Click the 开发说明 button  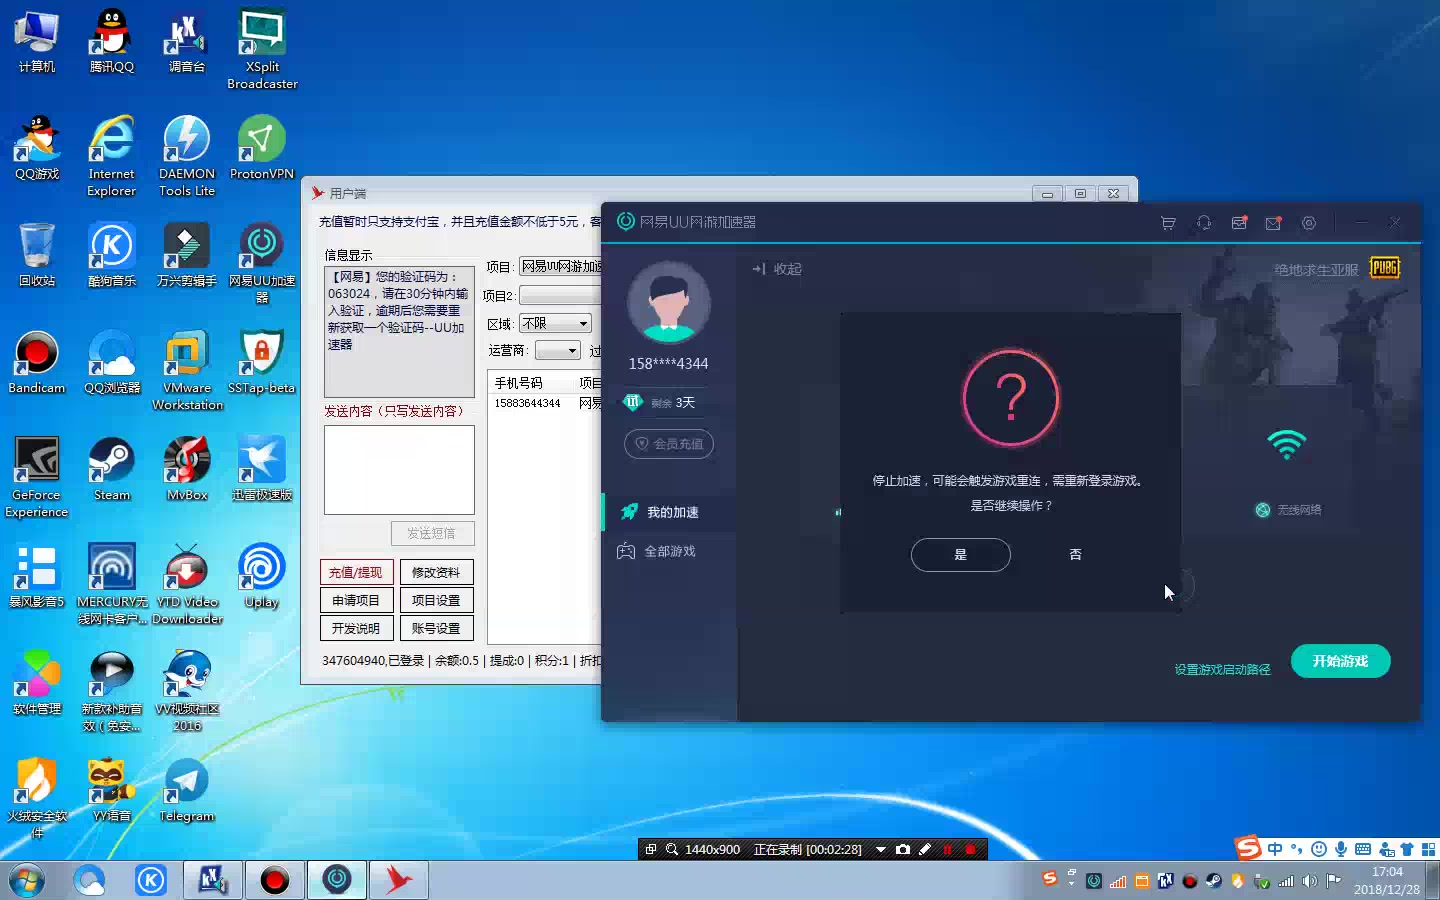(x=356, y=628)
